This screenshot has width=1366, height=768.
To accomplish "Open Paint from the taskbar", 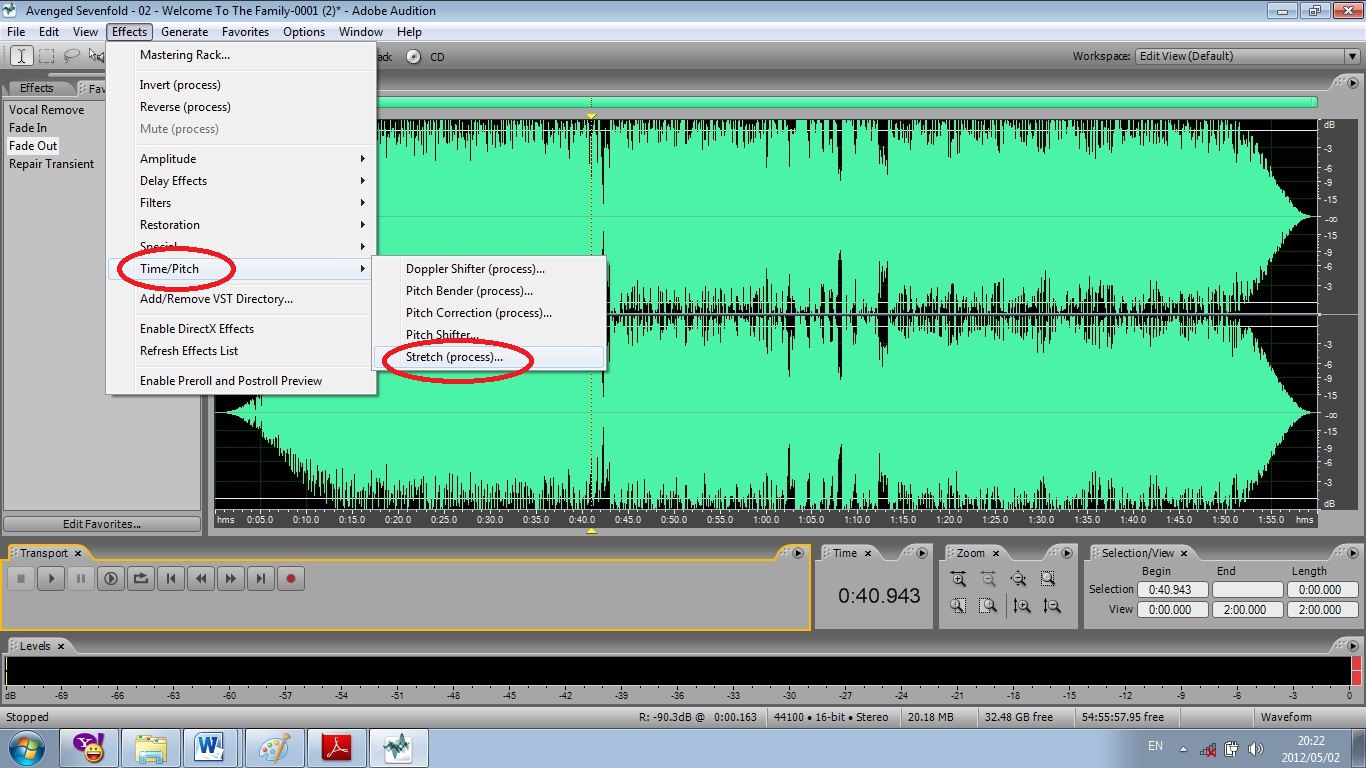I will coord(273,748).
